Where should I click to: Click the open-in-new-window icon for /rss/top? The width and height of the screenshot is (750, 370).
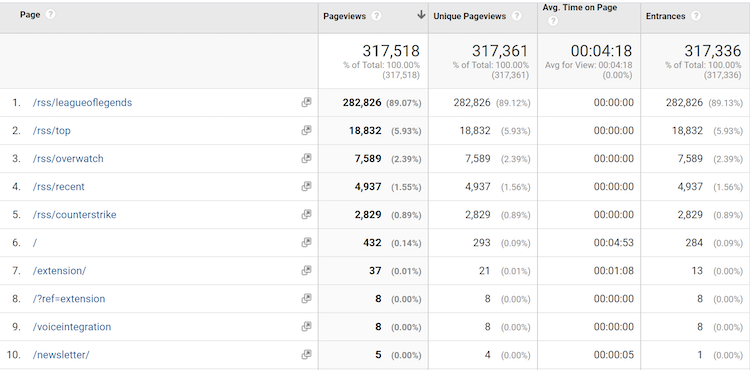(x=306, y=130)
